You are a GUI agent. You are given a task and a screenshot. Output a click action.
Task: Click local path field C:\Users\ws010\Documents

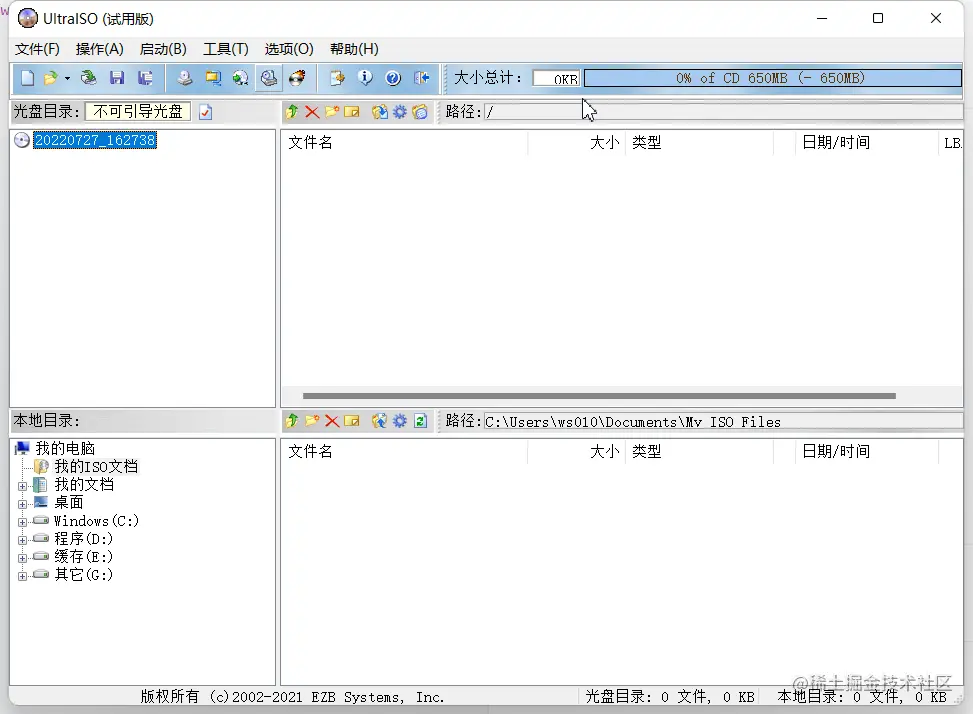click(723, 422)
